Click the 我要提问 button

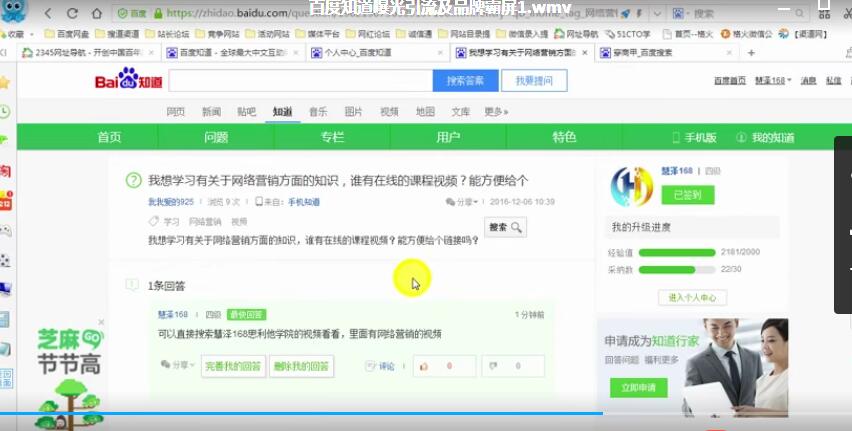click(x=534, y=80)
